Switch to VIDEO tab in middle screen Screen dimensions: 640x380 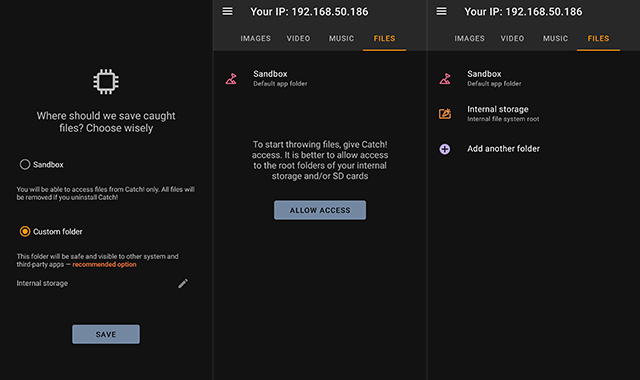pos(298,38)
